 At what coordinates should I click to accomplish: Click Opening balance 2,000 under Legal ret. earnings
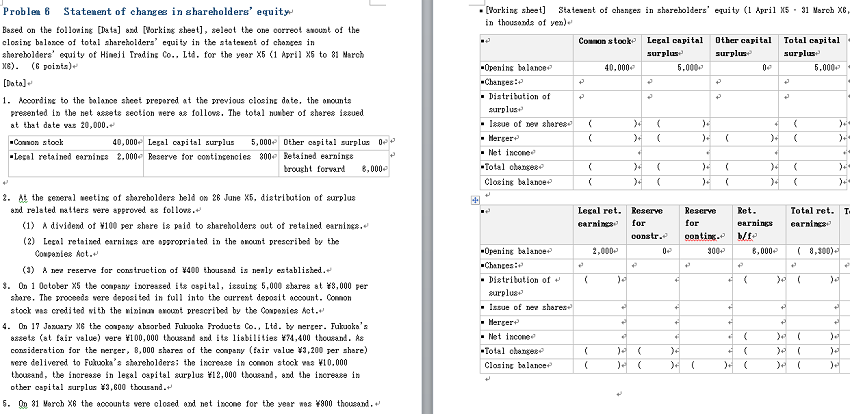pos(600,251)
